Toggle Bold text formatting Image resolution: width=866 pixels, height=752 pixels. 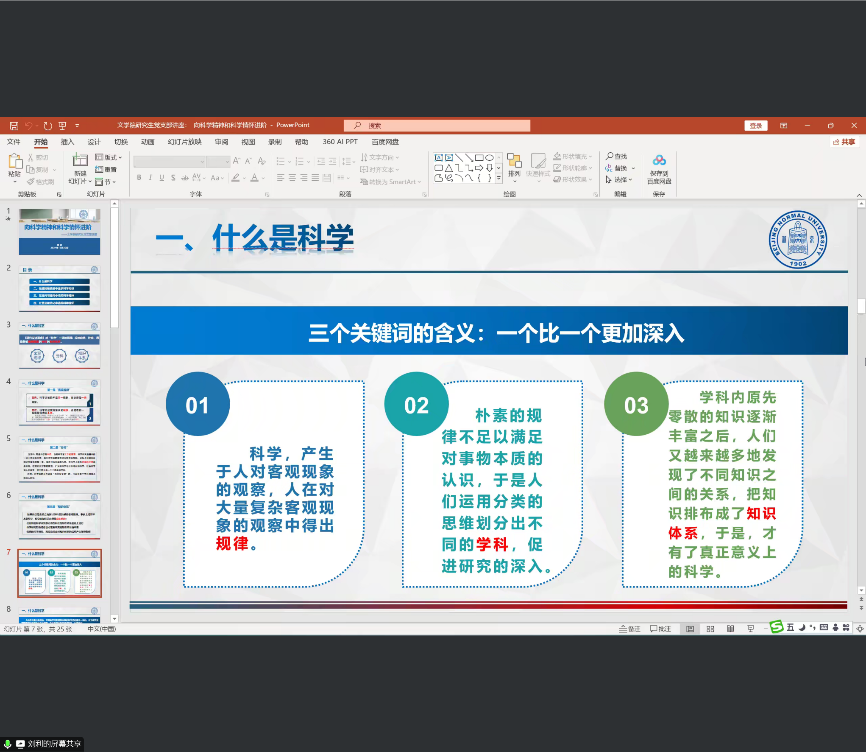click(x=138, y=178)
